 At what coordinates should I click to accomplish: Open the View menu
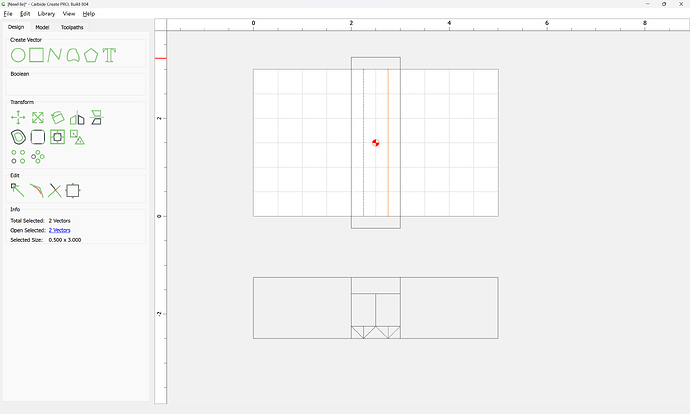click(x=68, y=14)
